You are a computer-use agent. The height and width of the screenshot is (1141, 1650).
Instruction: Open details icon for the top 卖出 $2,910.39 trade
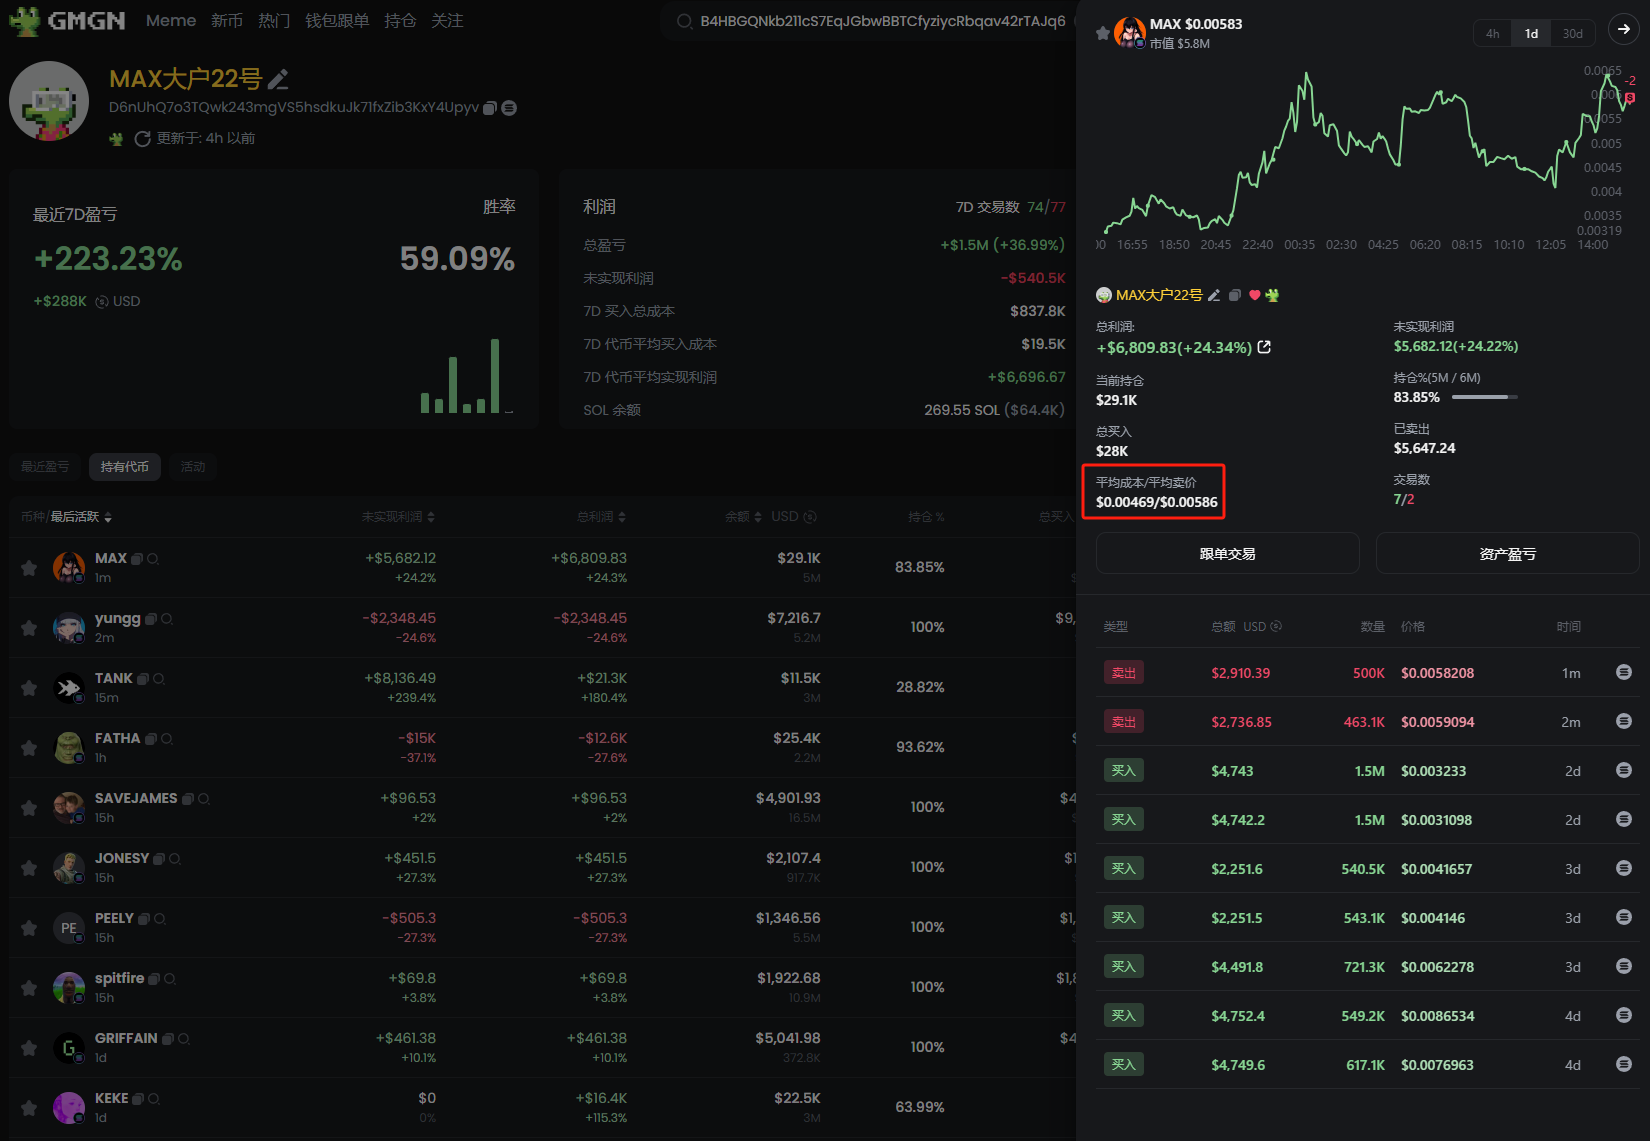(x=1623, y=673)
